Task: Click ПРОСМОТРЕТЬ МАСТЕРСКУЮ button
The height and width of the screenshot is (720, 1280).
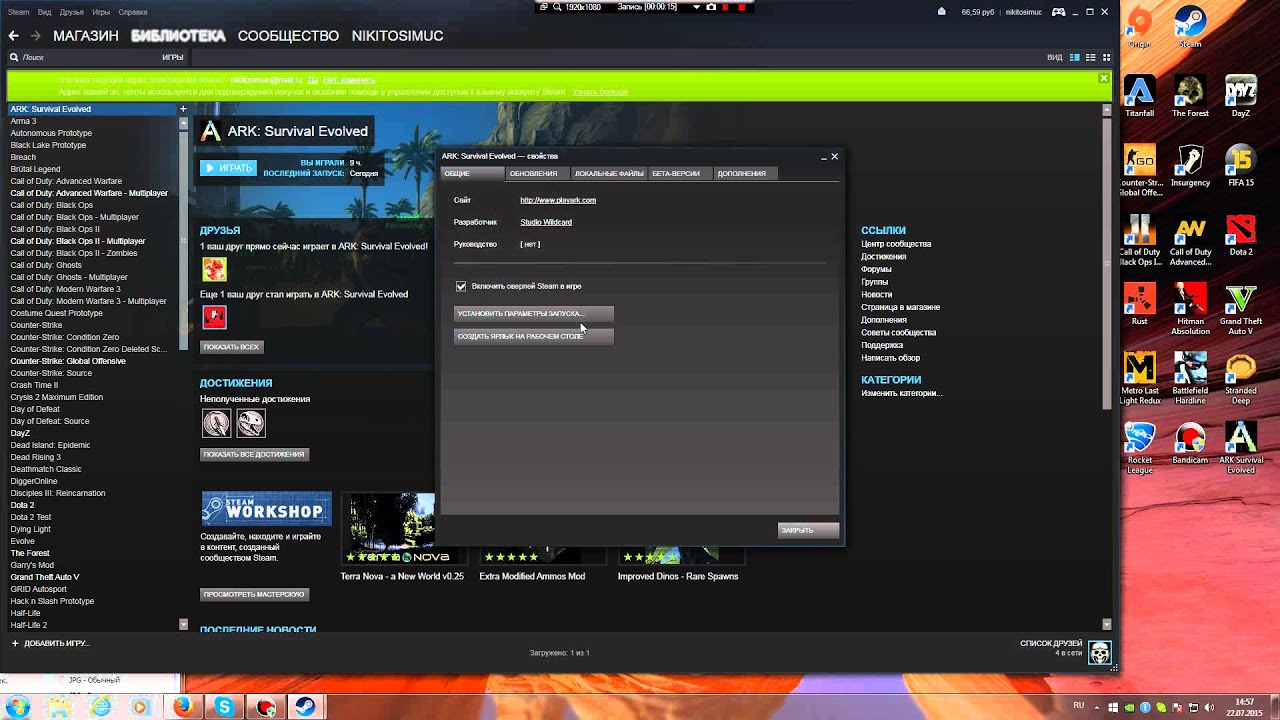Action: click(254, 594)
